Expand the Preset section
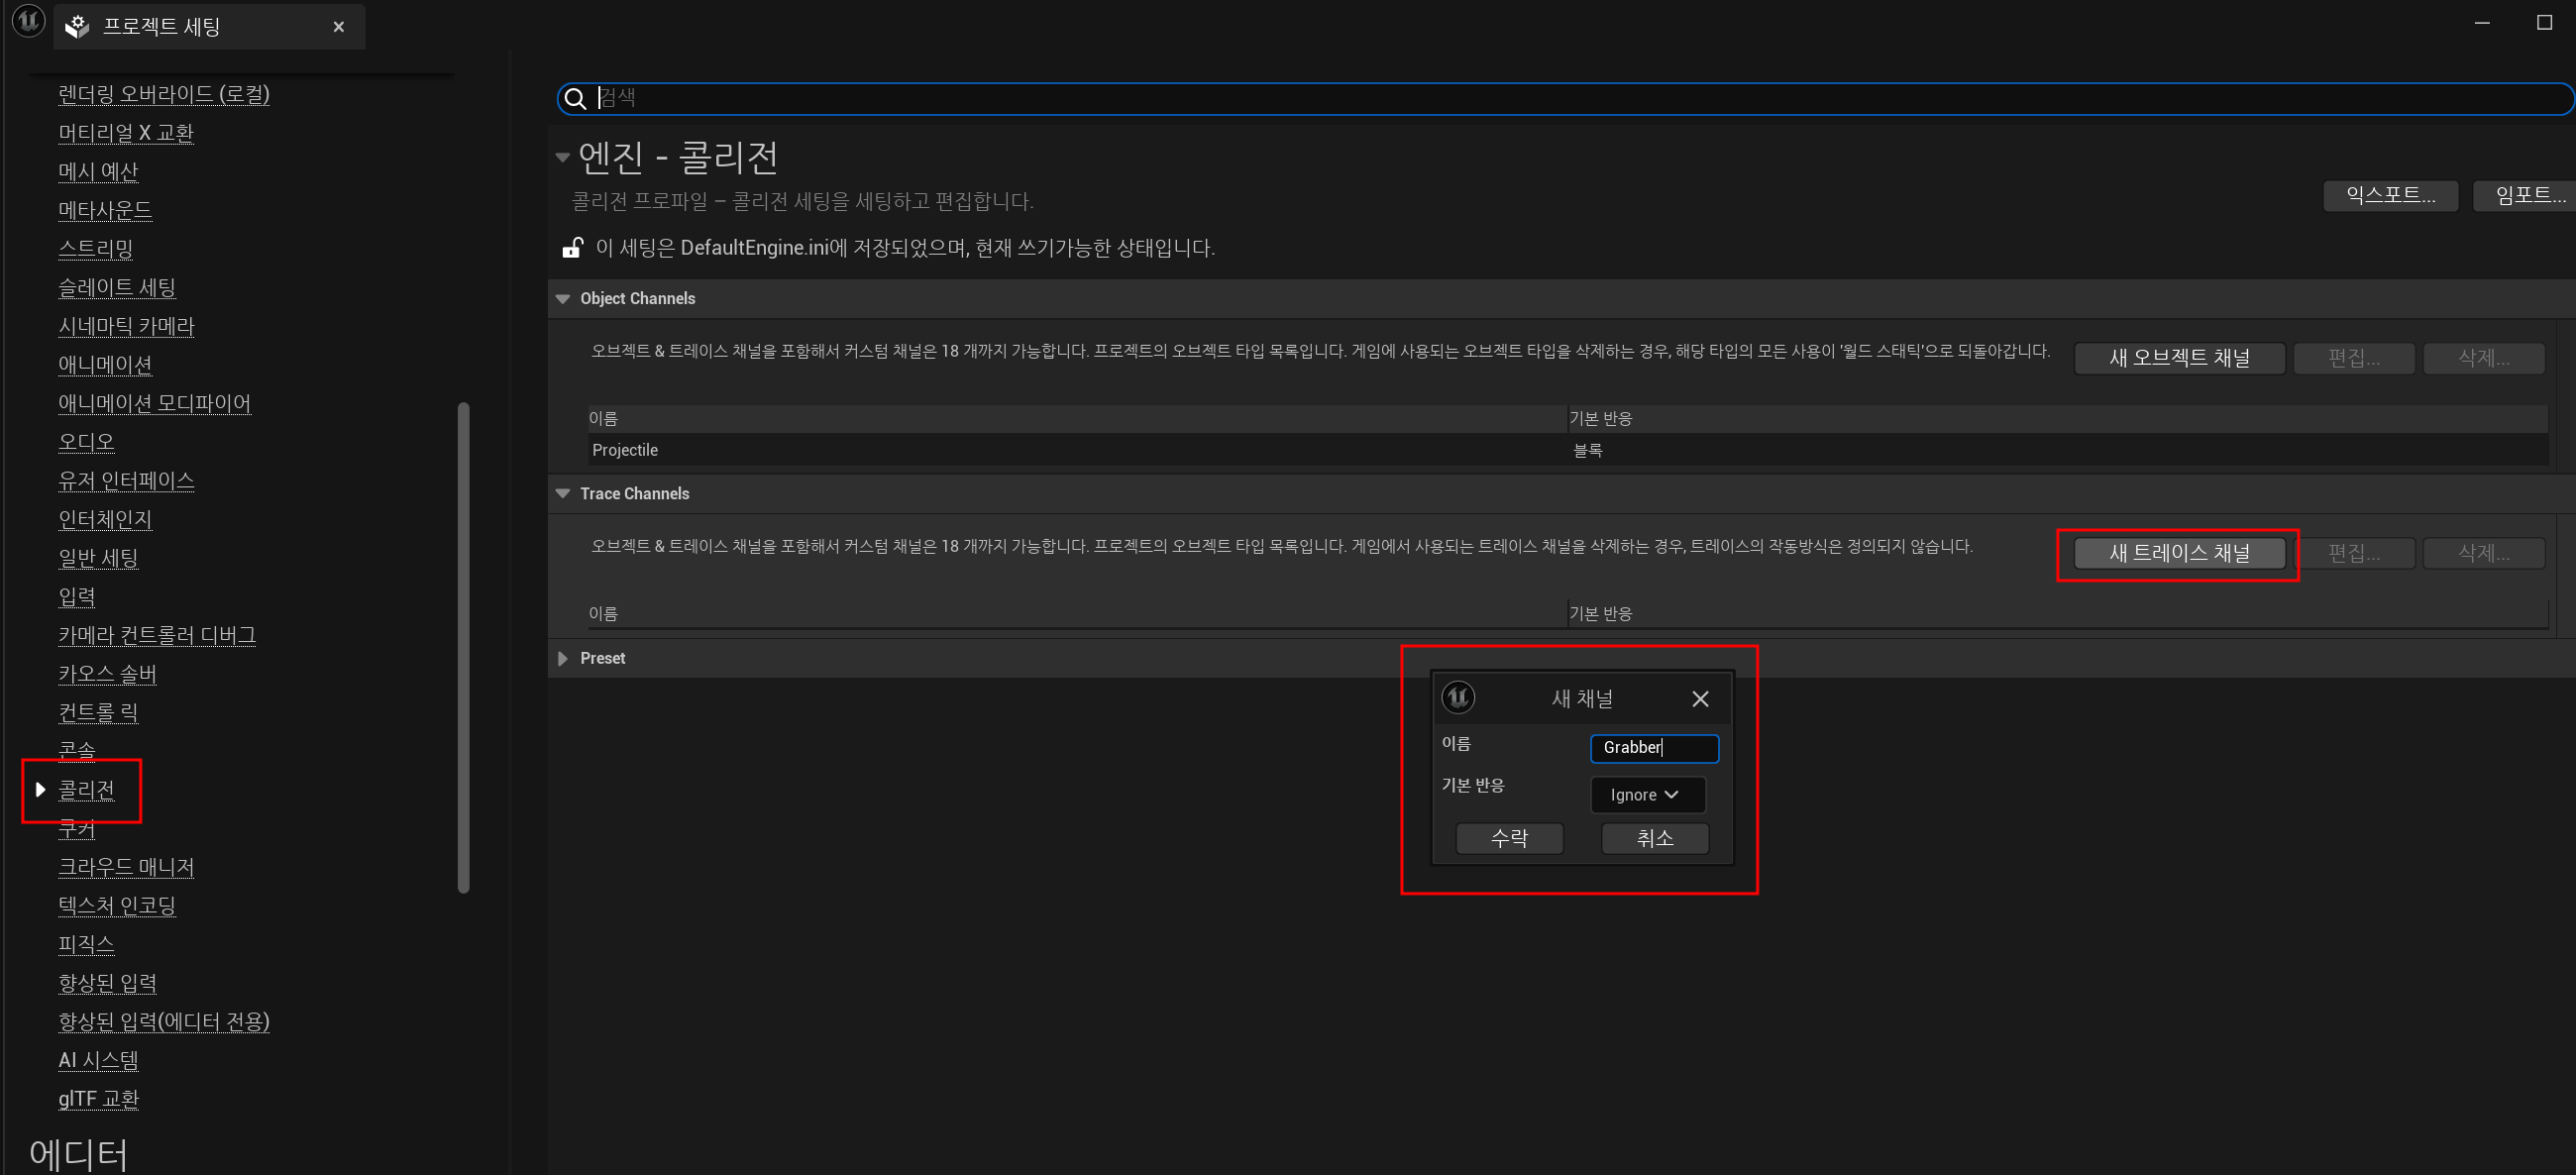This screenshot has height=1175, width=2576. tap(563, 658)
